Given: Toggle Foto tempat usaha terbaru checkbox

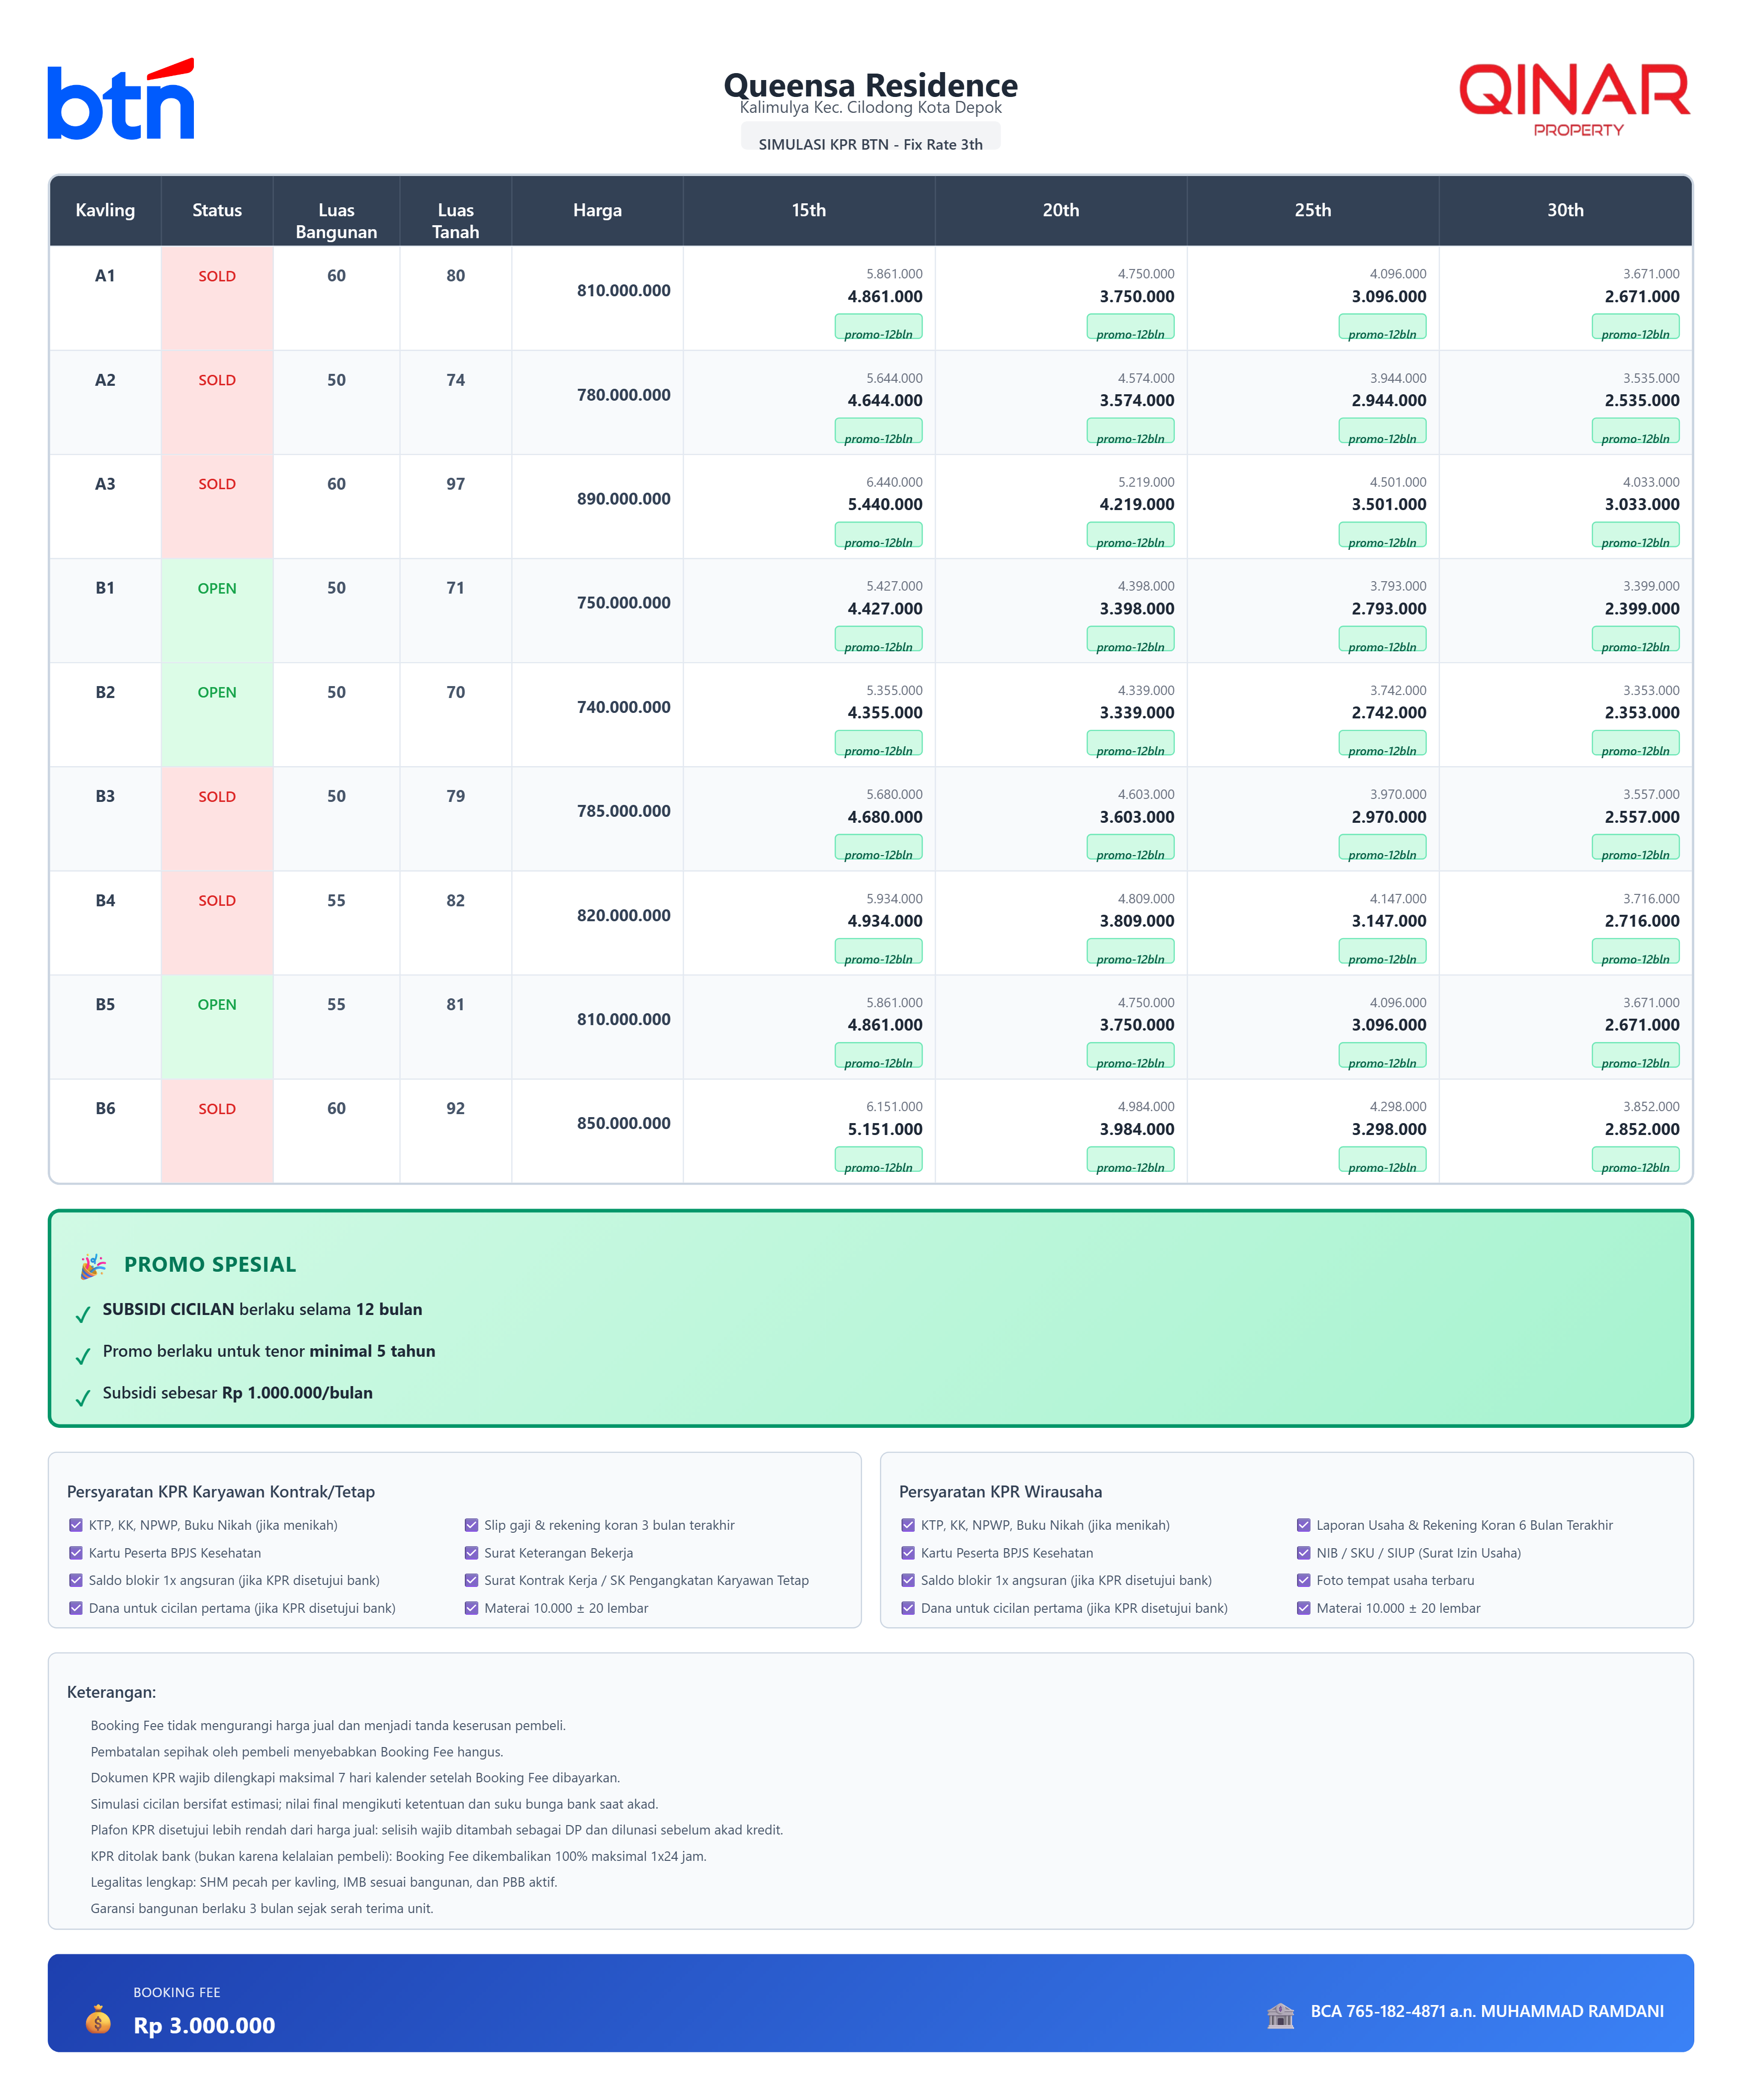Looking at the screenshot, I should [x=1303, y=1580].
